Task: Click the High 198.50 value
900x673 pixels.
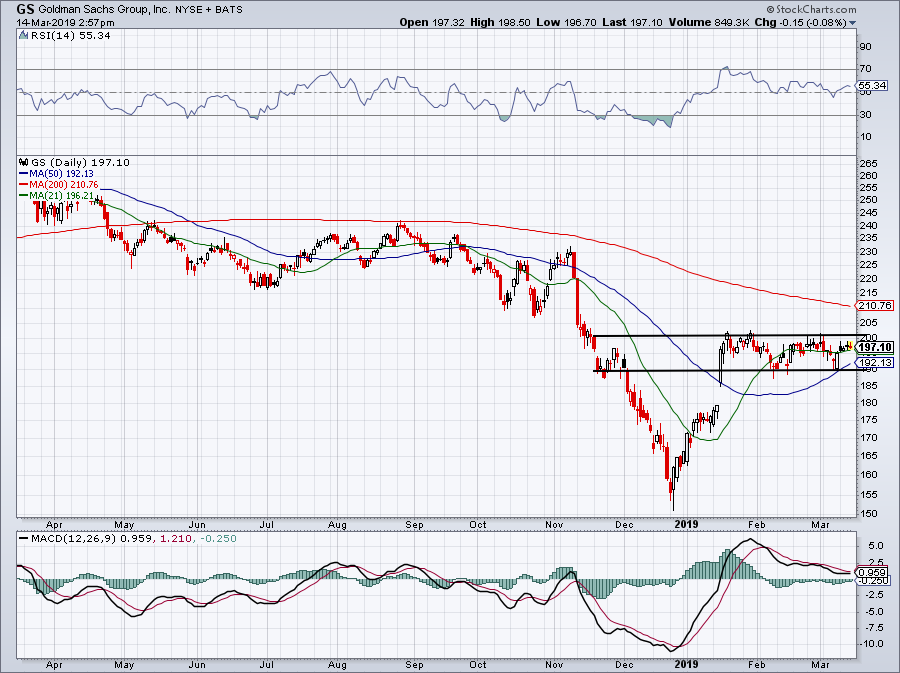Action: [500, 22]
